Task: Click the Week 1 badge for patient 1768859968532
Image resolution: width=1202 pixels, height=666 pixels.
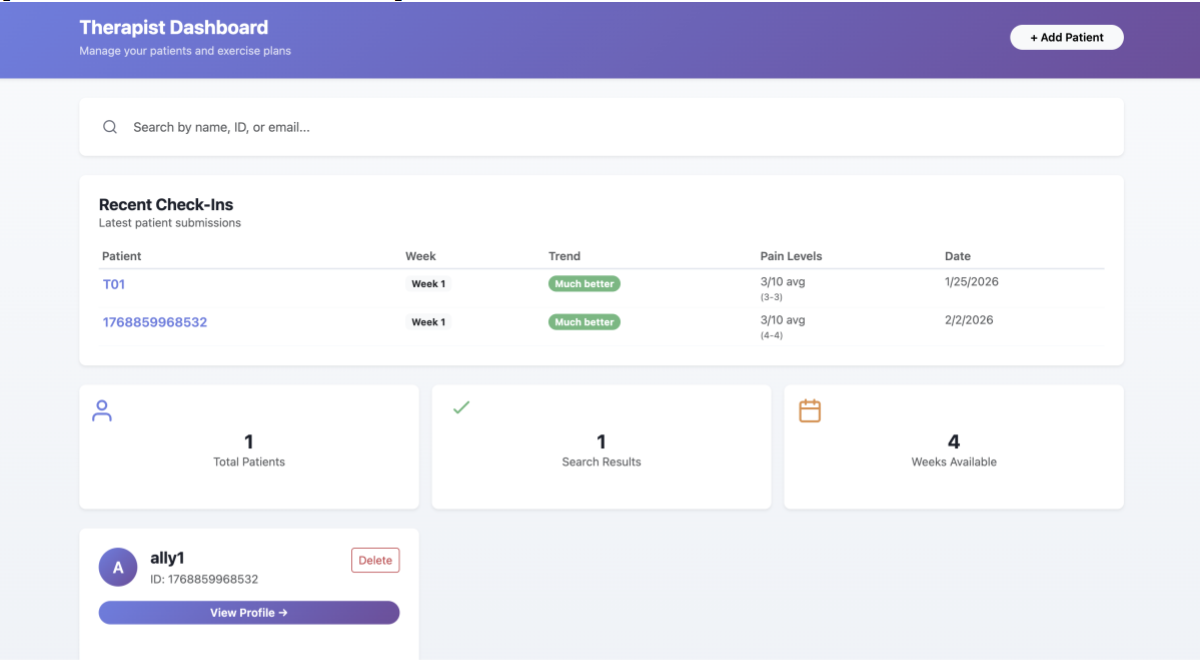Action: 428,321
